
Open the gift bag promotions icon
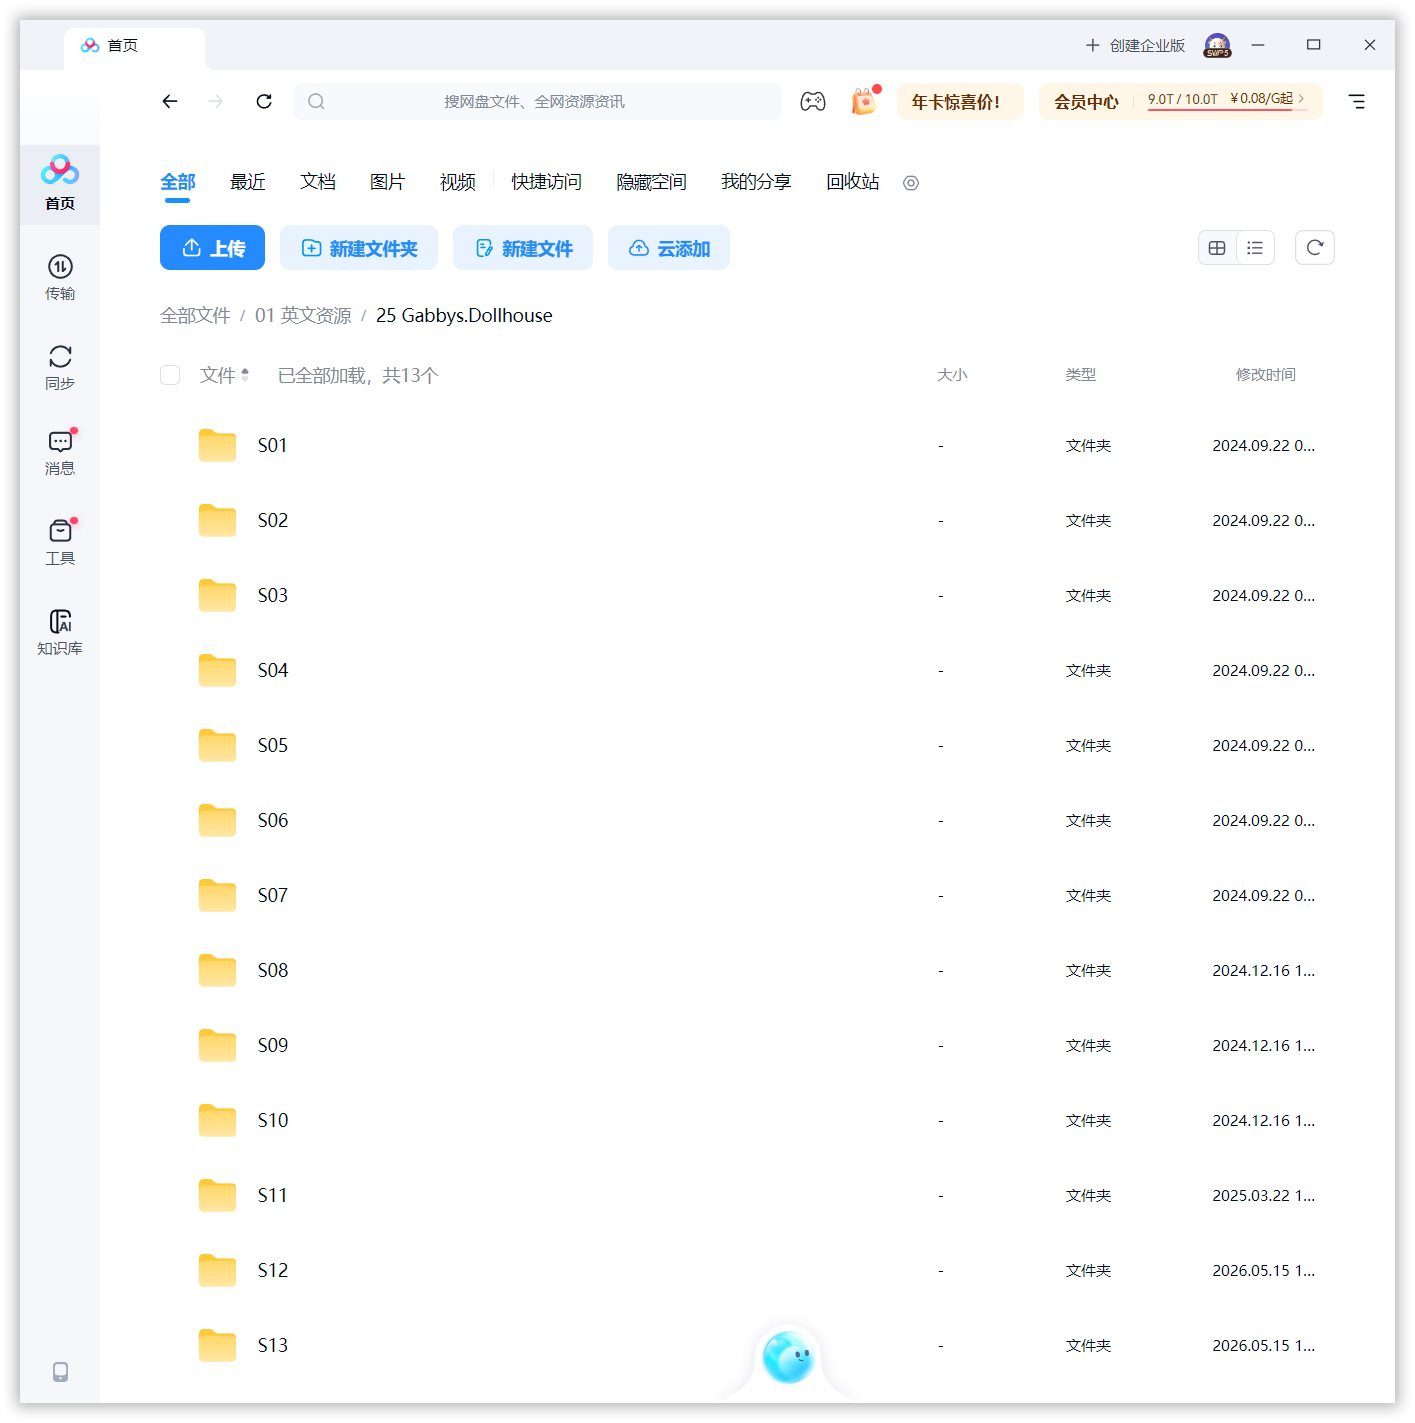pyautogui.click(x=864, y=101)
